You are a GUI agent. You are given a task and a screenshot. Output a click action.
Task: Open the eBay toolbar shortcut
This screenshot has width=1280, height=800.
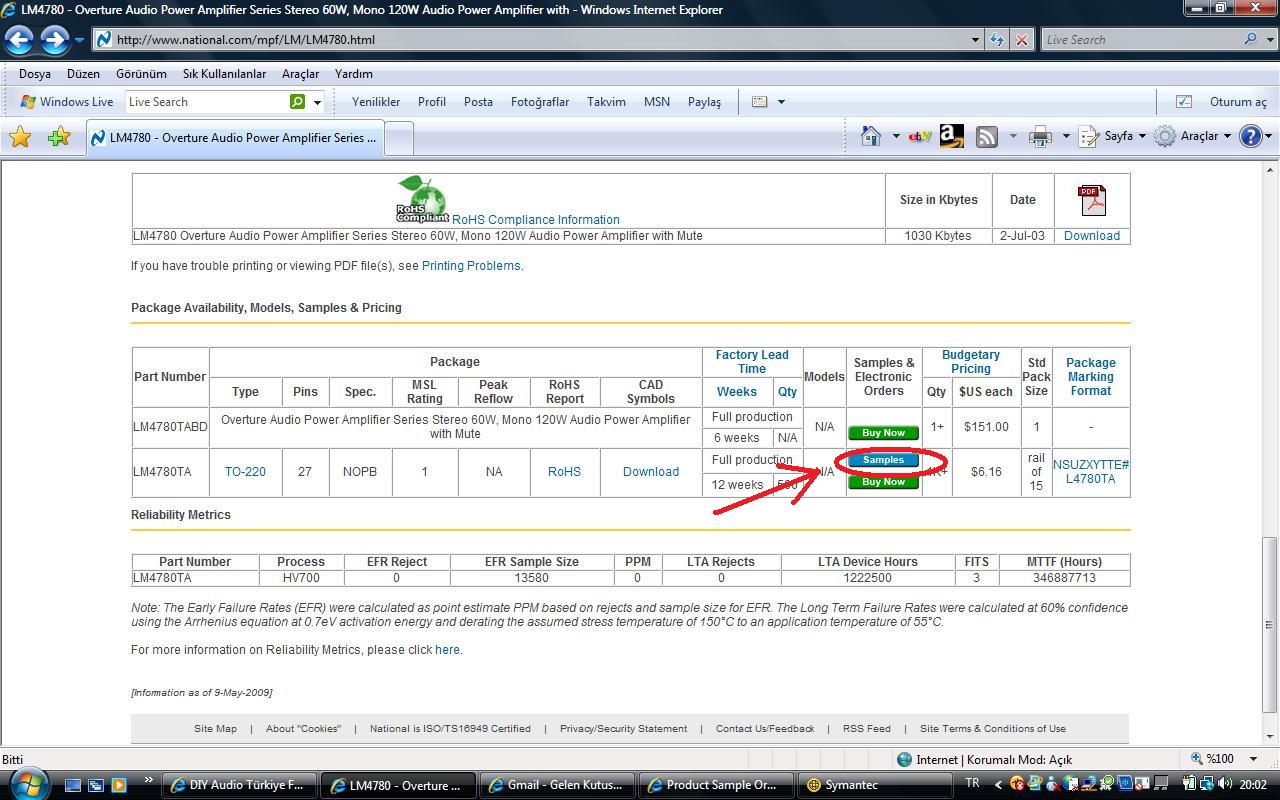click(x=919, y=137)
